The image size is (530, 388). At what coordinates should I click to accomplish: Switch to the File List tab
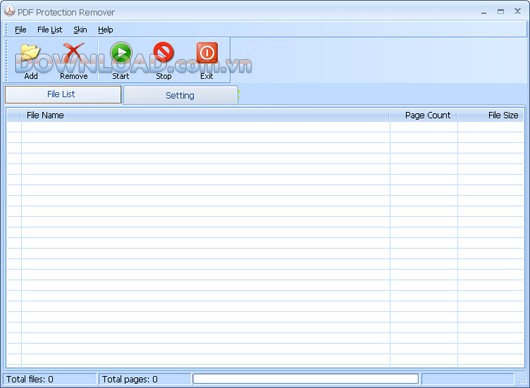63,94
